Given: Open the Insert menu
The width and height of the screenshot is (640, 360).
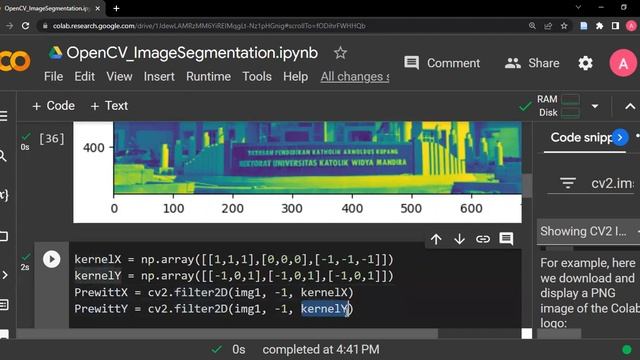Looking at the screenshot, I should tap(159, 77).
